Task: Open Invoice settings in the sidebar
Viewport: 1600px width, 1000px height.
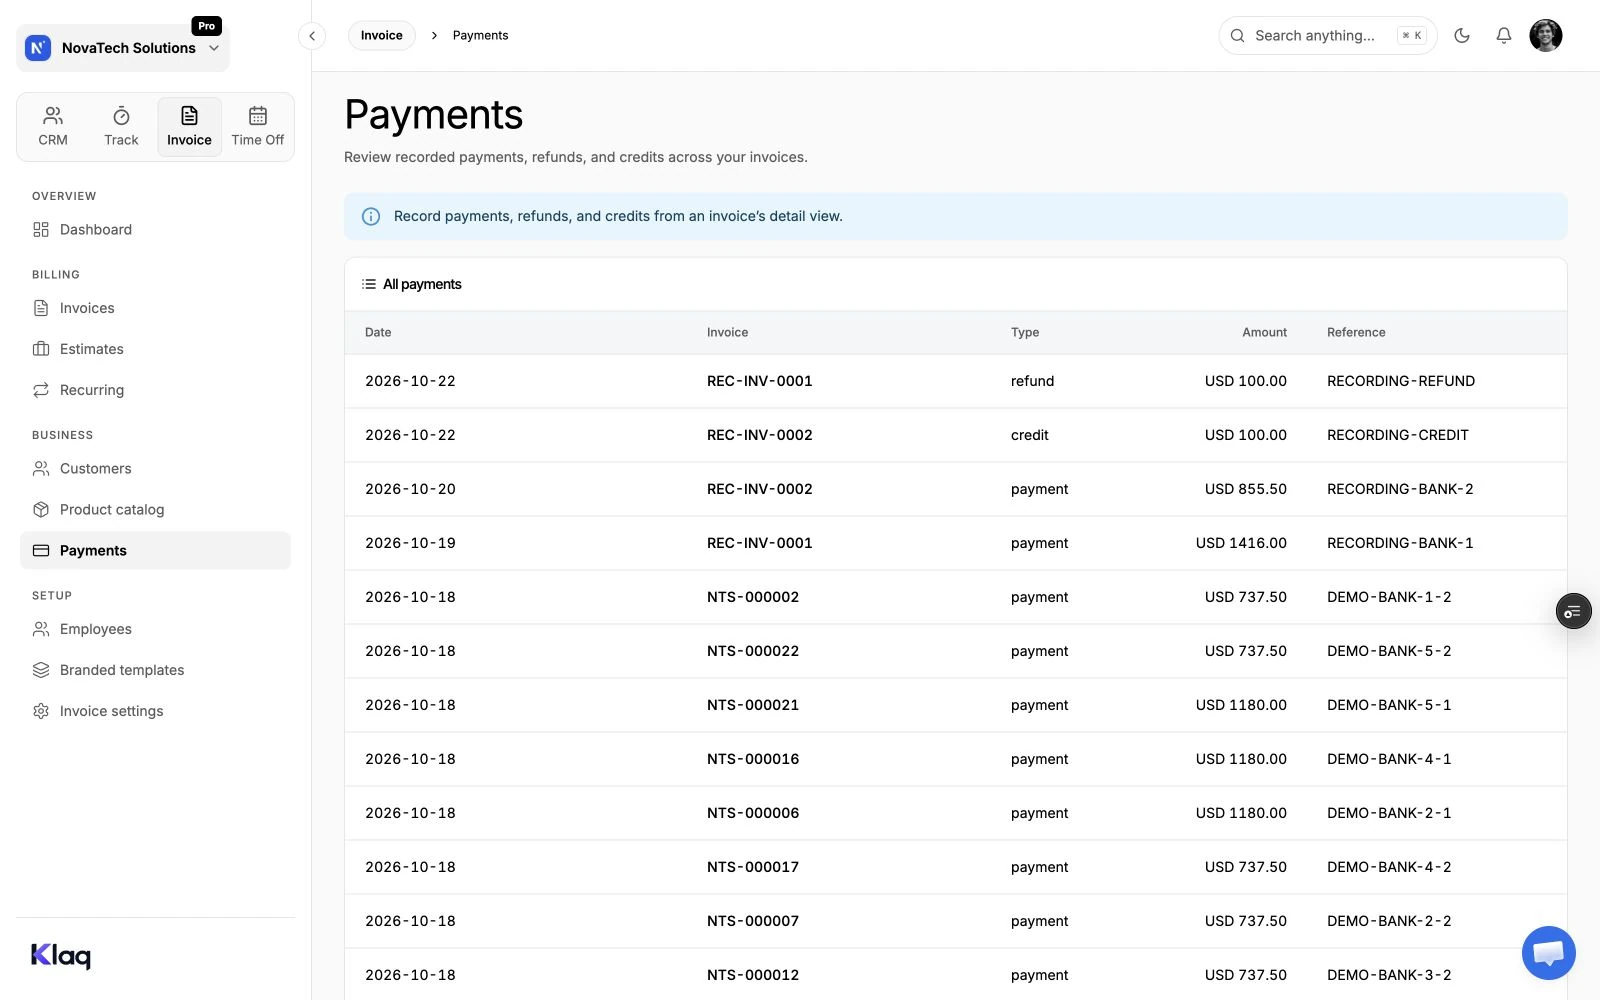Action: point(155,711)
